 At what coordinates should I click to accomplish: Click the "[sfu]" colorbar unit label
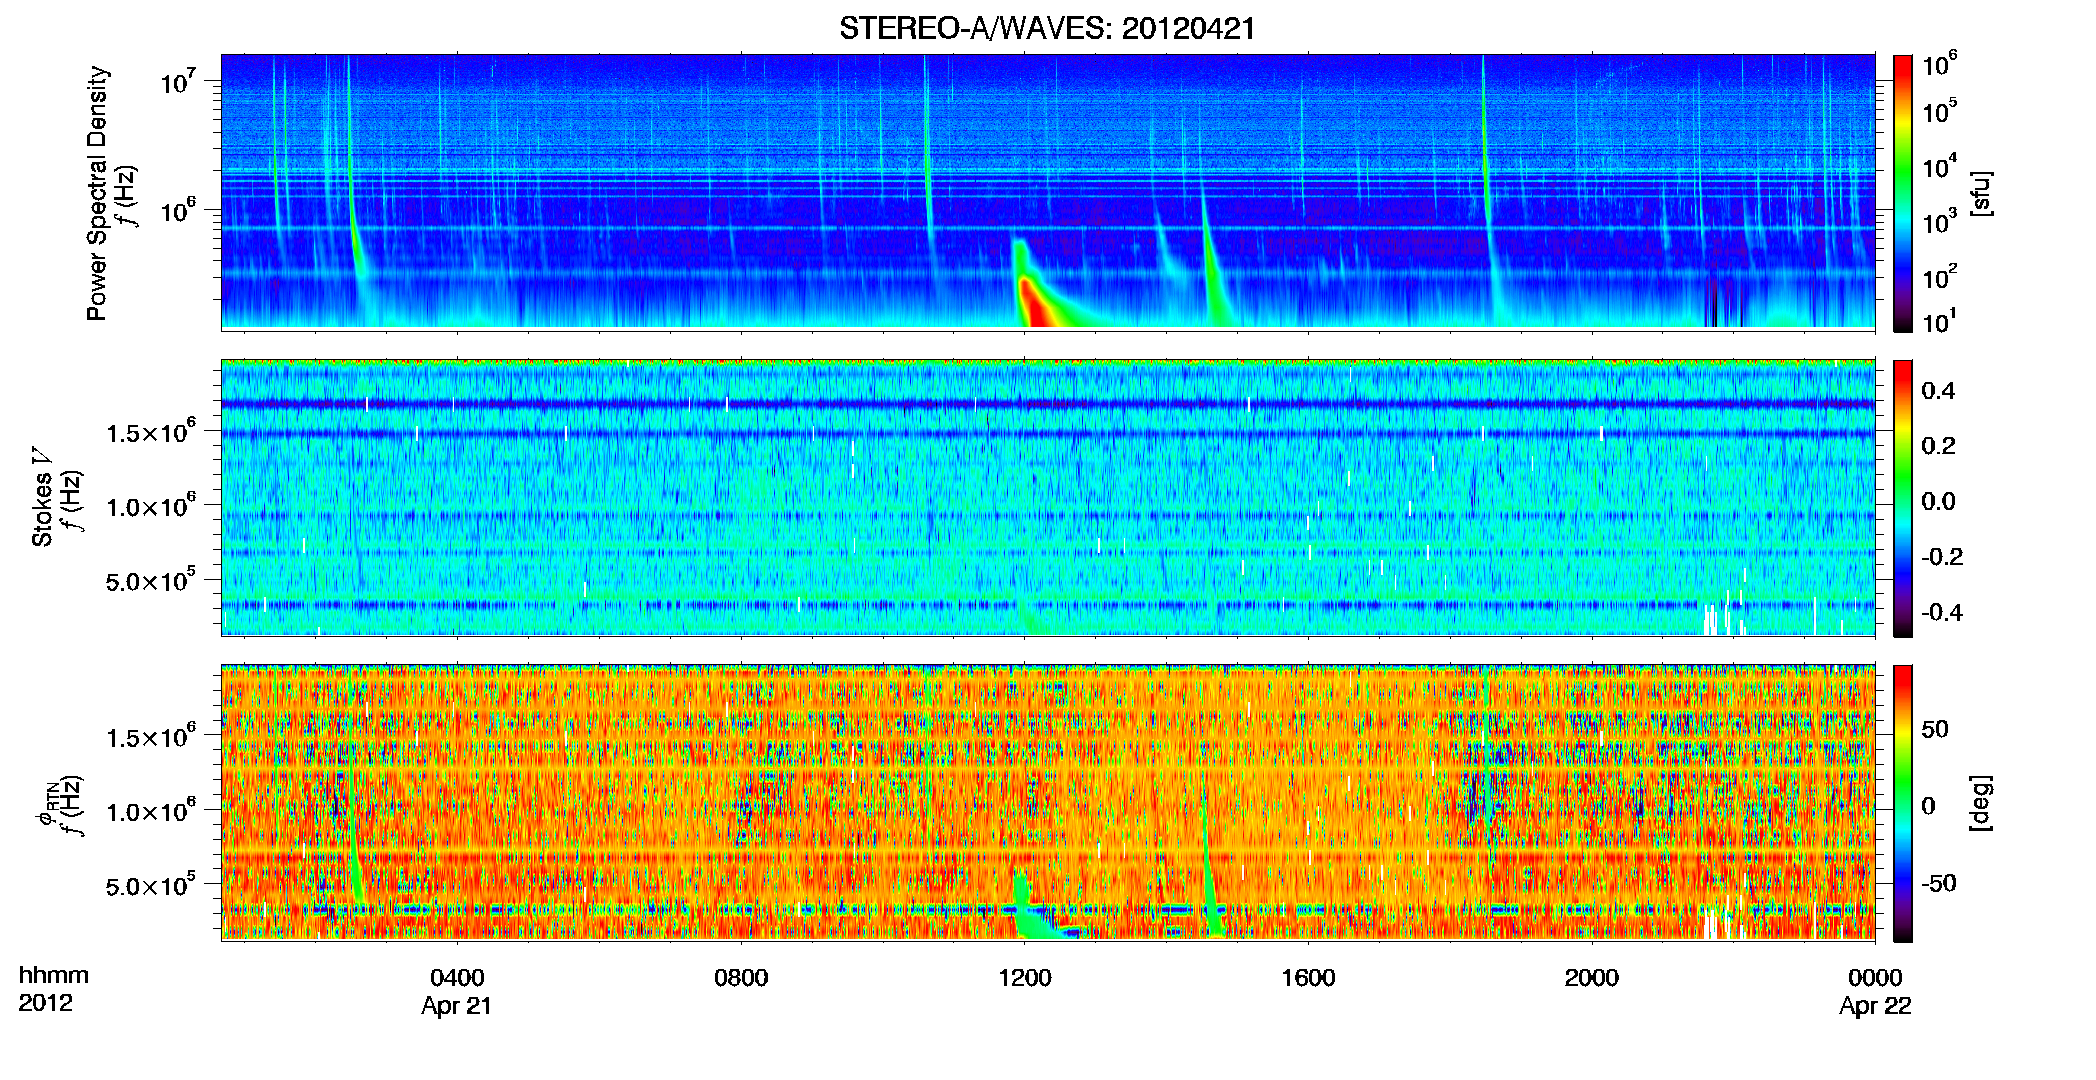[x=1980, y=193]
